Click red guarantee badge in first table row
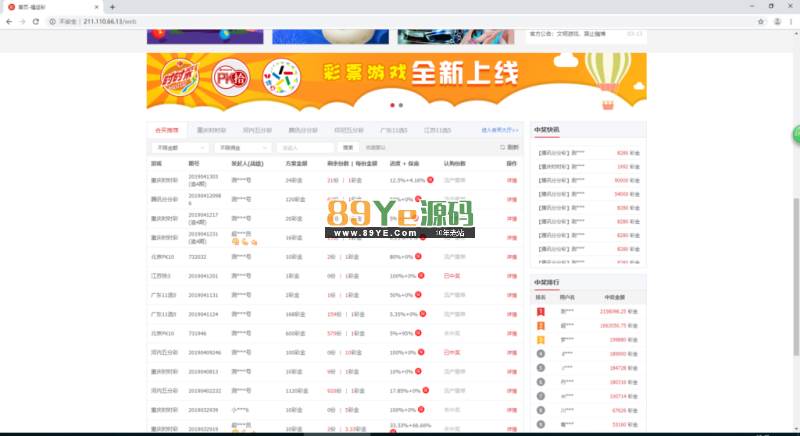Viewport: 800px width, 436px height. tap(431, 180)
